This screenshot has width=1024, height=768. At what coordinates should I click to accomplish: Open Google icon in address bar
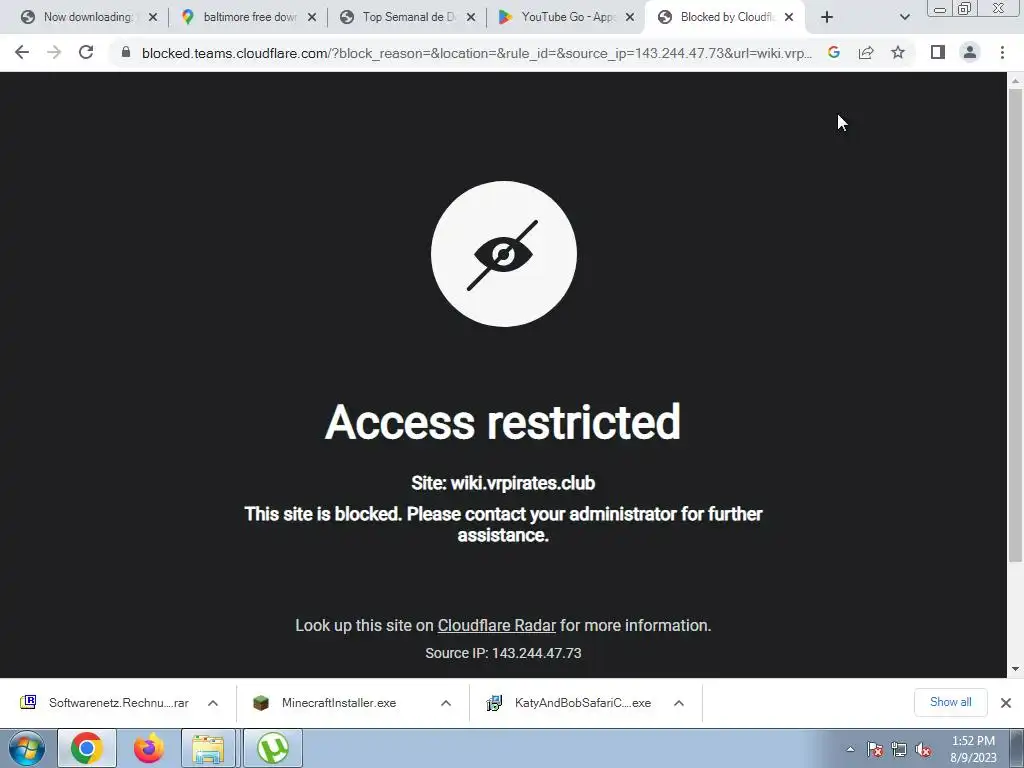point(834,52)
